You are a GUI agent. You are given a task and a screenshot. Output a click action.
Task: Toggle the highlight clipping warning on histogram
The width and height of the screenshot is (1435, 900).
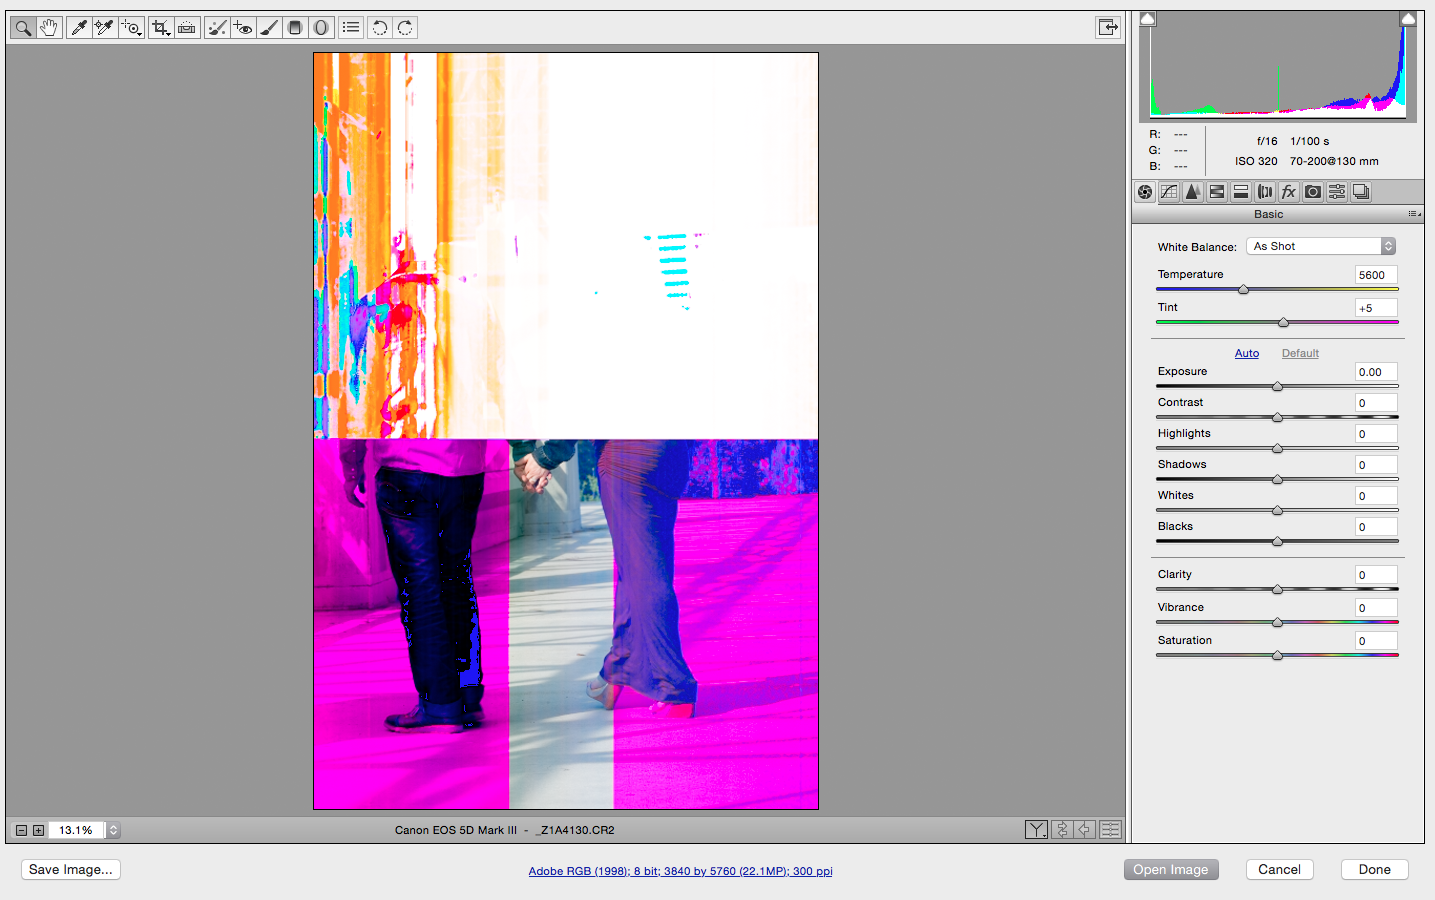pyautogui.click(x=1408, y=17)
